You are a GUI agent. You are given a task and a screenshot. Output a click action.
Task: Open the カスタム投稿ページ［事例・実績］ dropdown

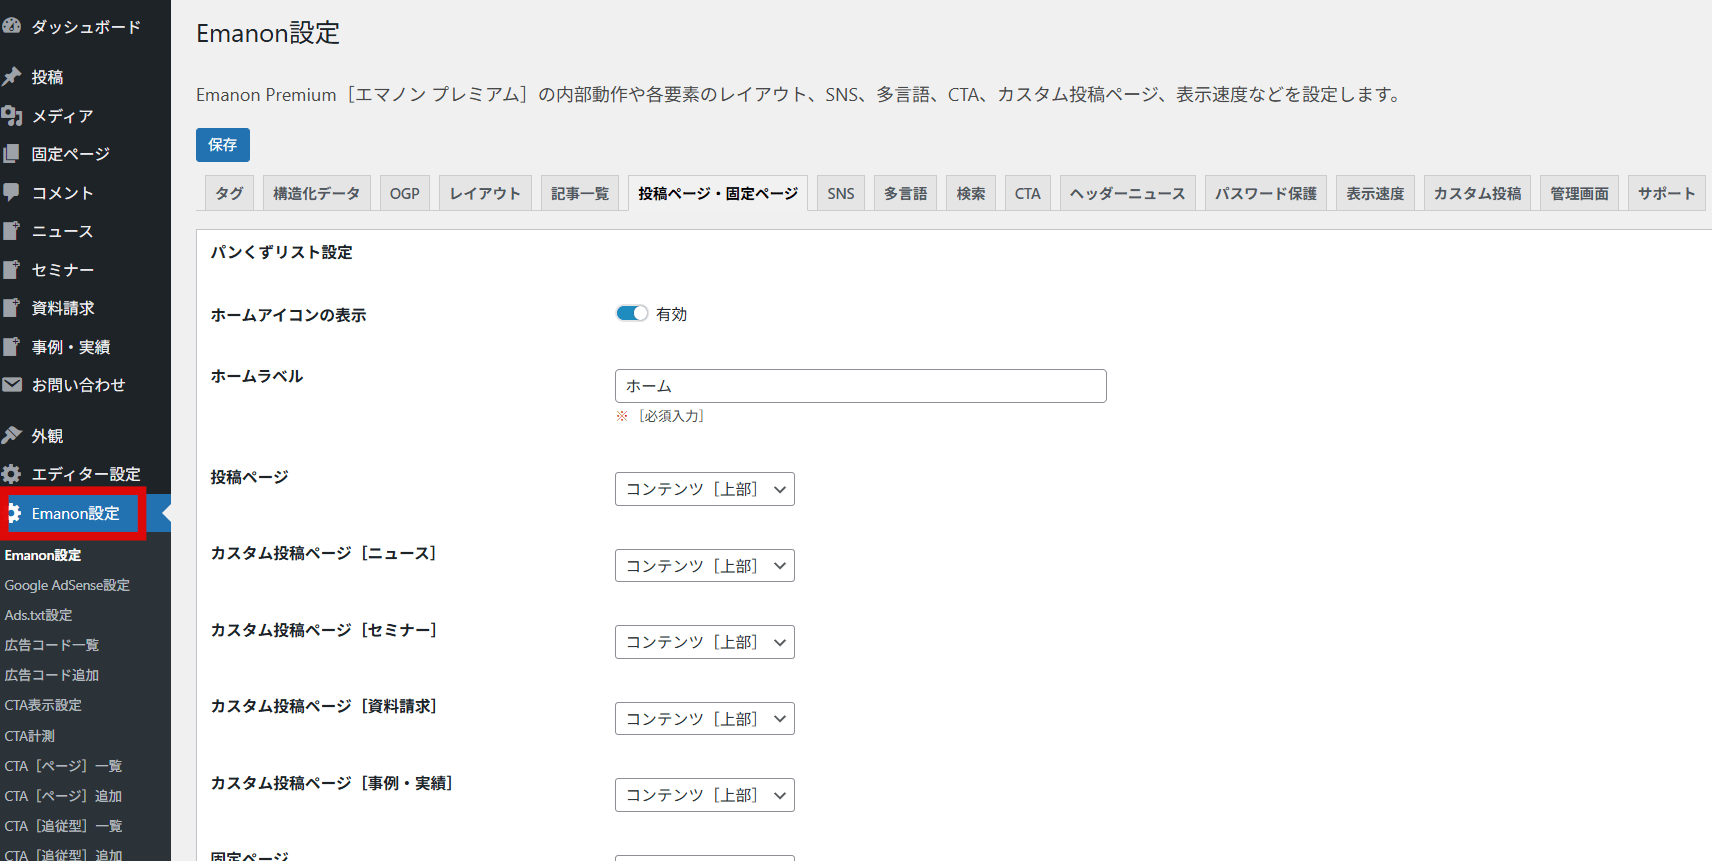(x=705, y=795)
